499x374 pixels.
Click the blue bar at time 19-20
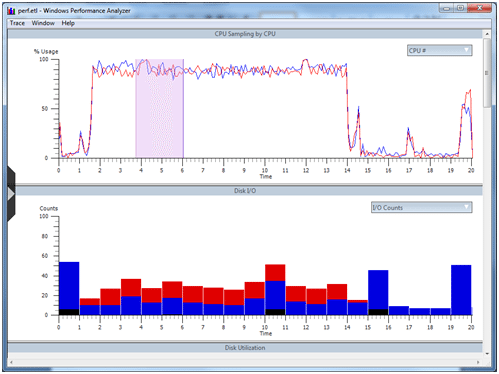tap(461, 290)
